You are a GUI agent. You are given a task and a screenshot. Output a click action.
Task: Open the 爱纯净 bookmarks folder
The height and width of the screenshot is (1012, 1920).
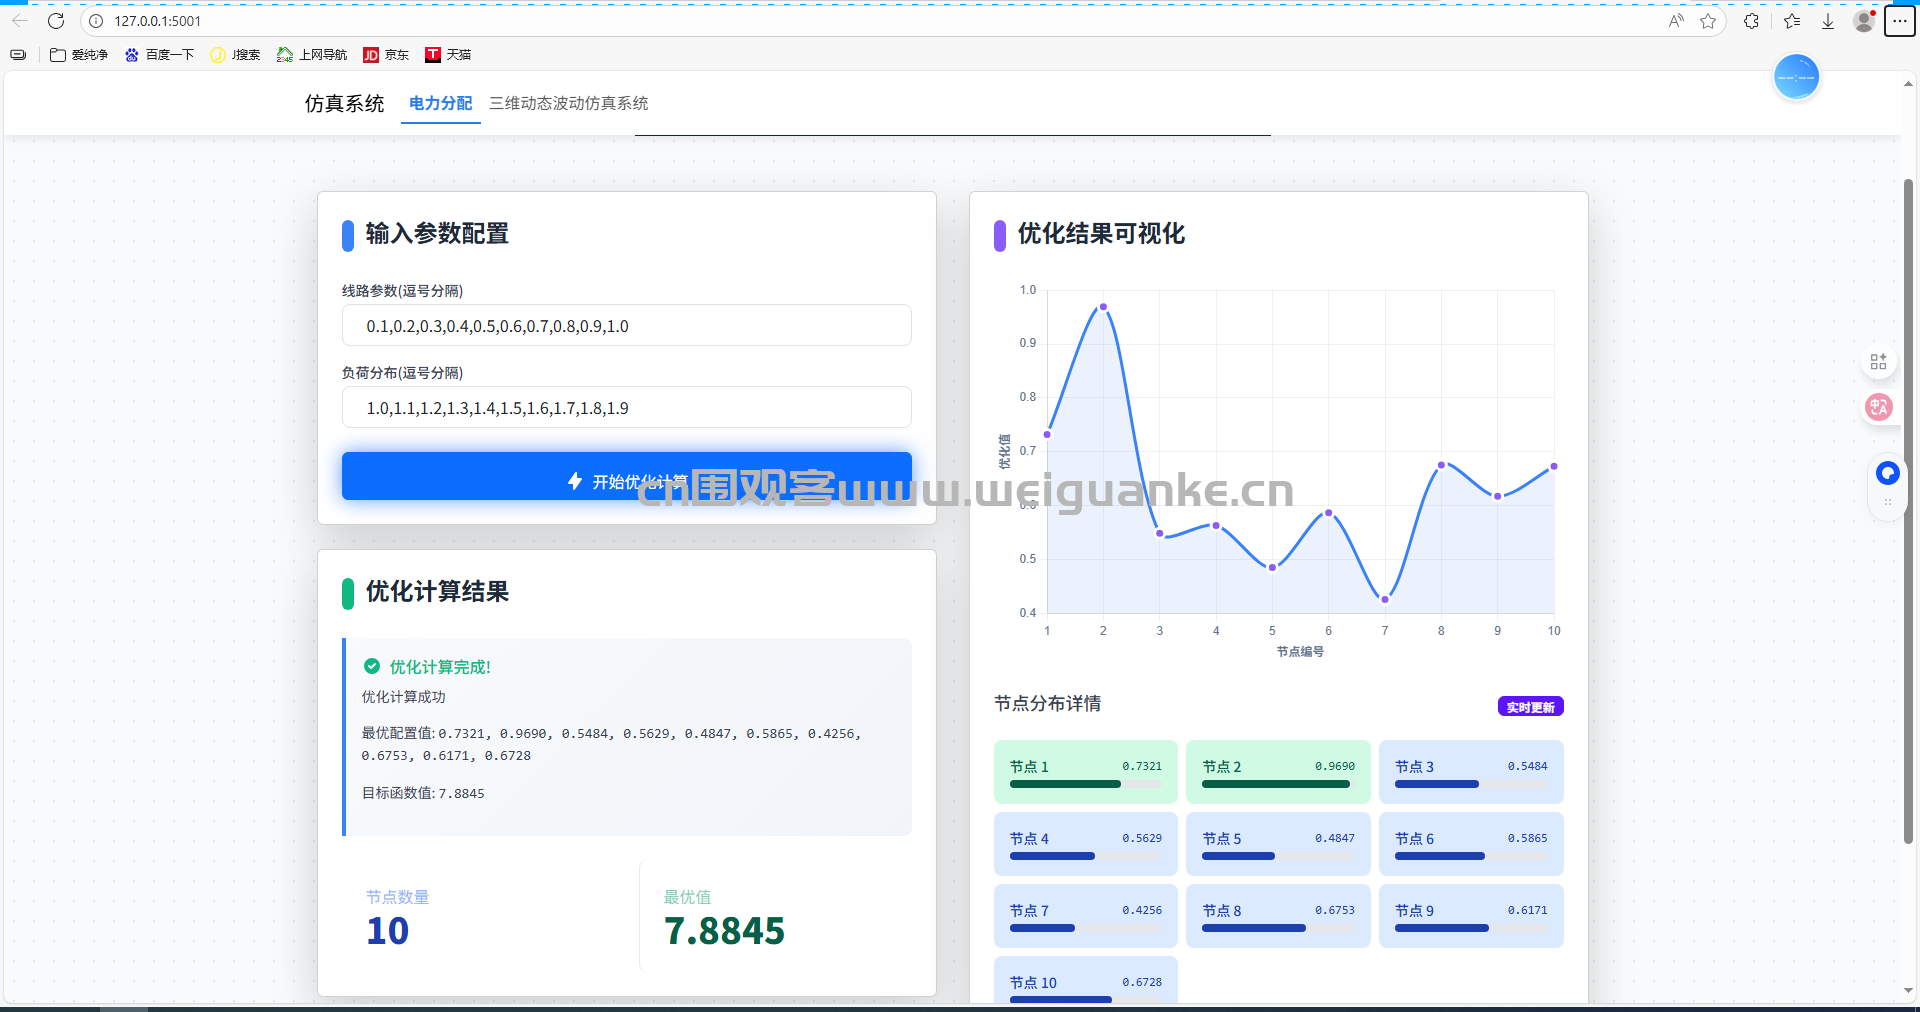coord(79,55)
